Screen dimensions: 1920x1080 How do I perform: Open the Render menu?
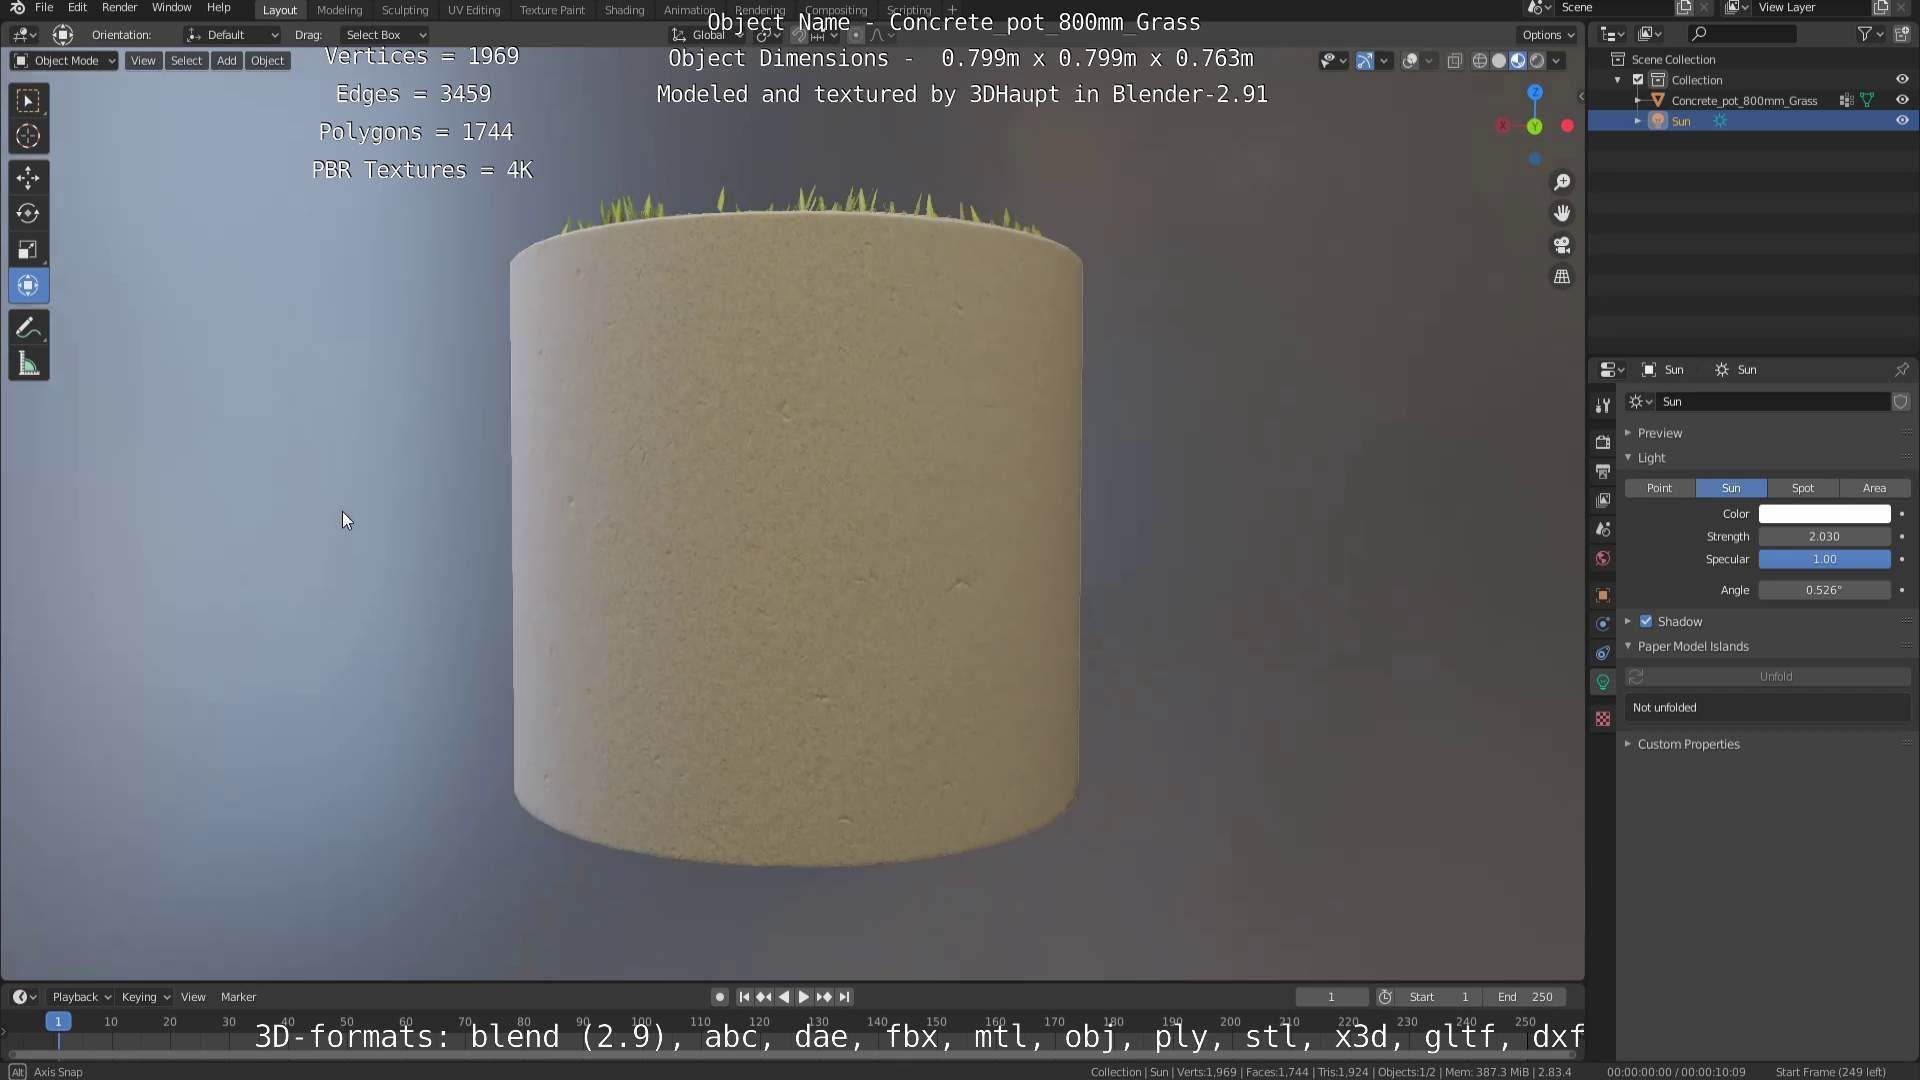pos(119,8)
